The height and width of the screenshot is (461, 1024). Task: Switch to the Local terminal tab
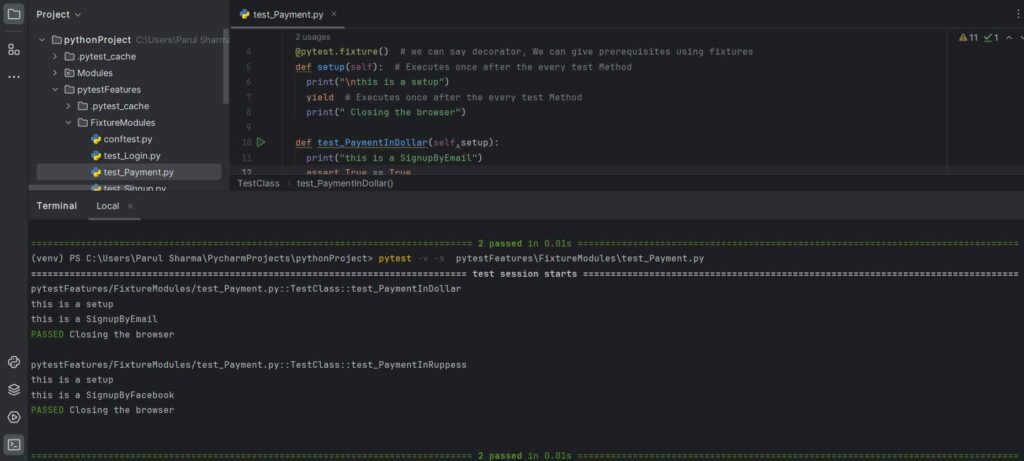[108, 206]
